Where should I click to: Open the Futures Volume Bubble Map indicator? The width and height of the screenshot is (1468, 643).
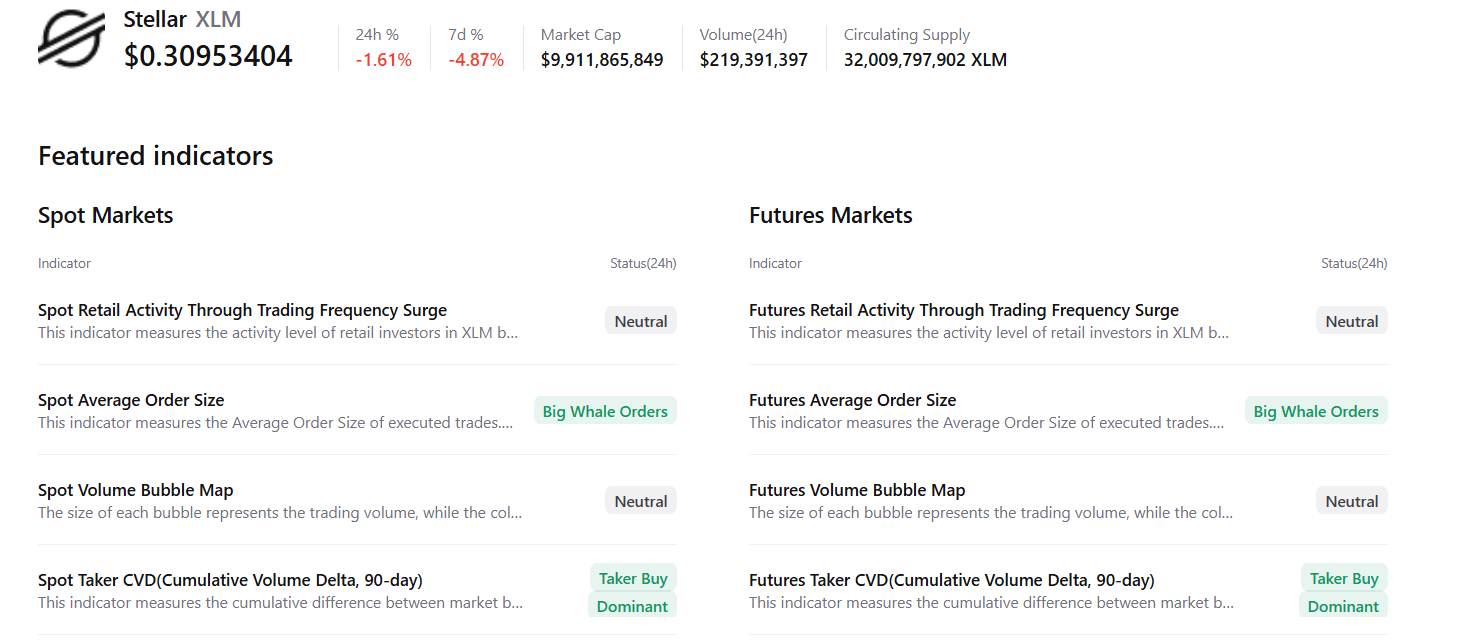click(x=857, y=490)
